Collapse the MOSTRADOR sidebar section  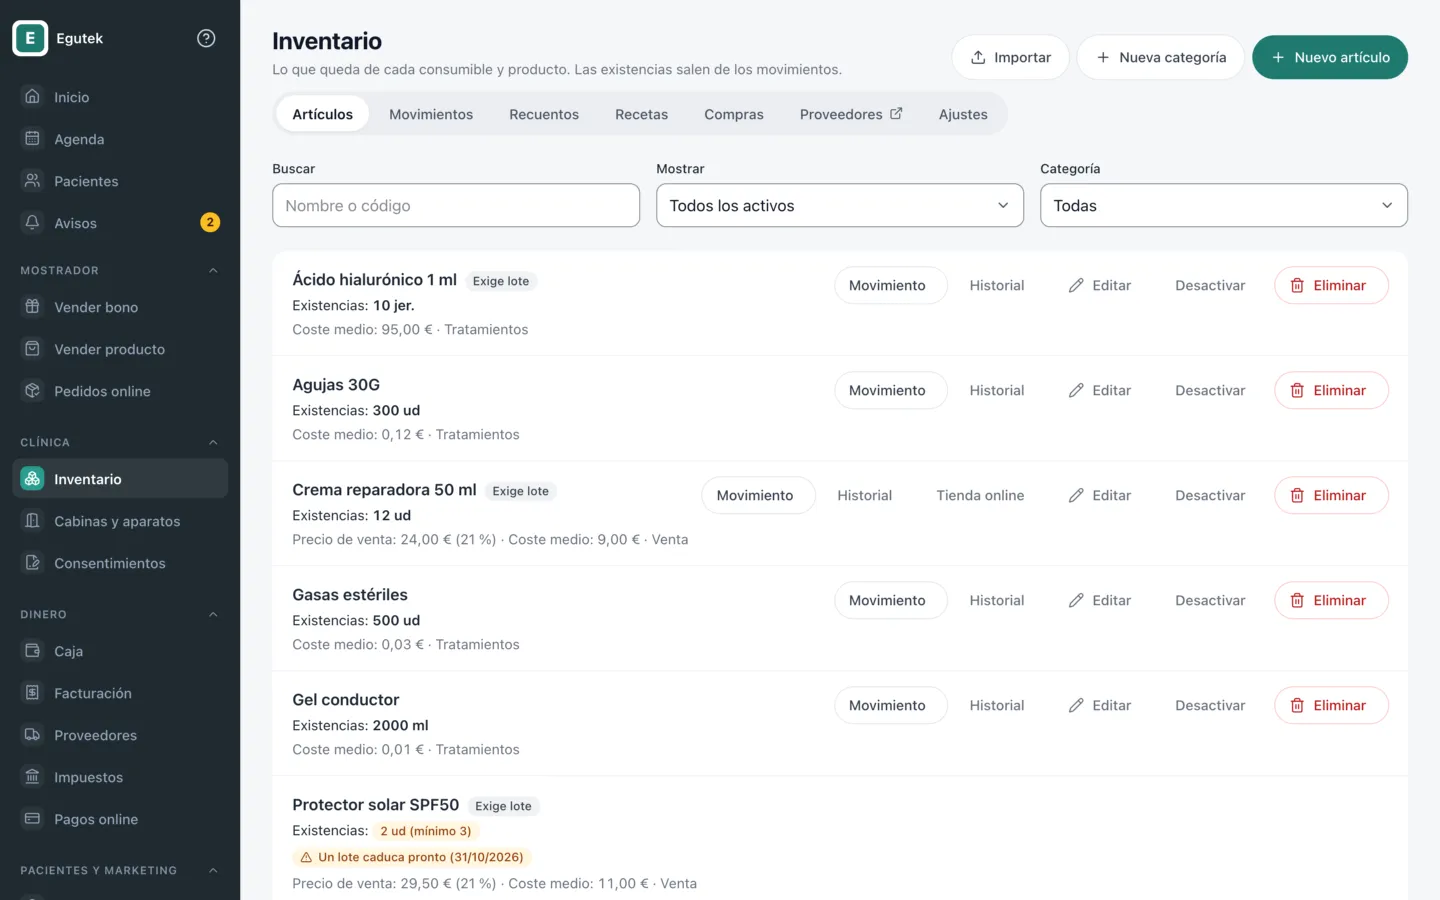[213, 270]
